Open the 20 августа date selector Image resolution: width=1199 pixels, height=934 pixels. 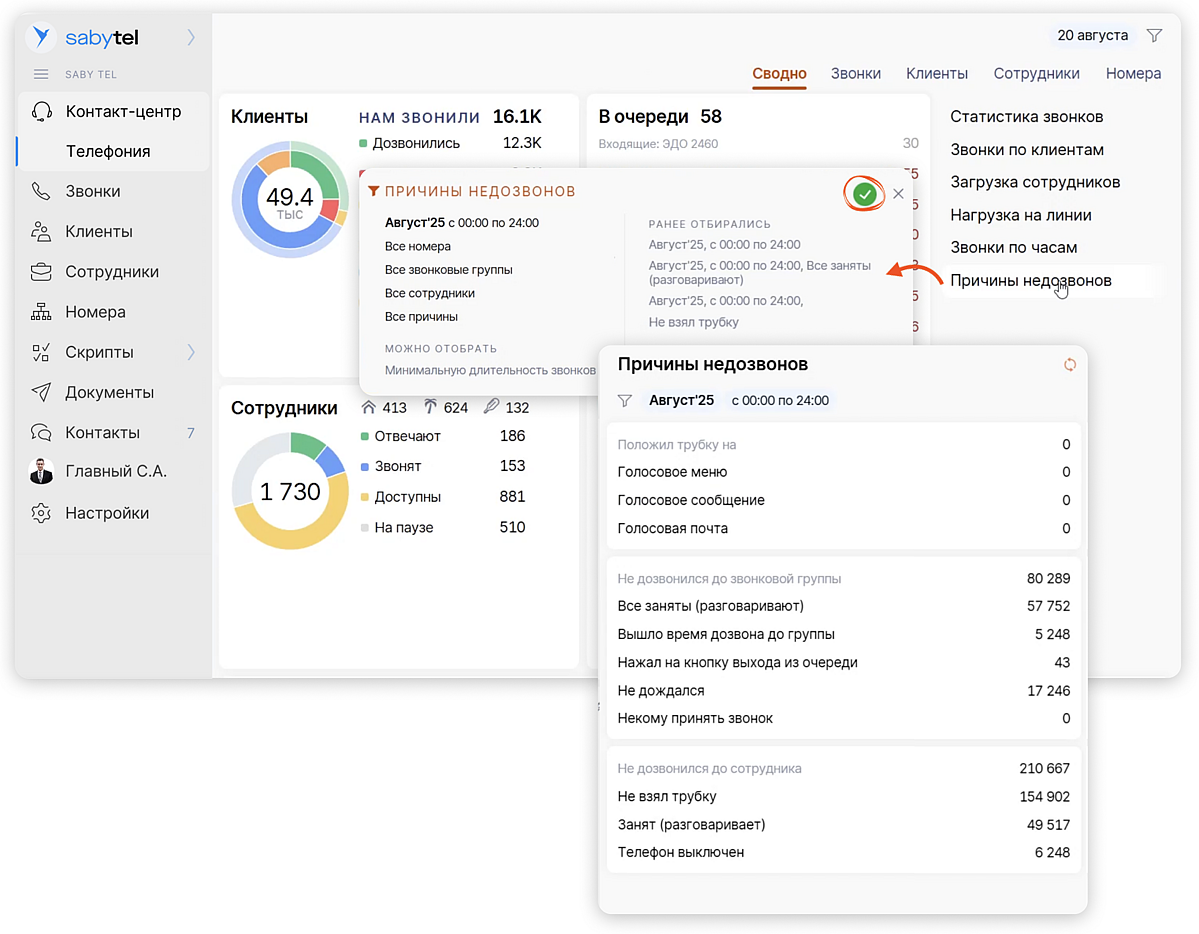coord(1092,35)
